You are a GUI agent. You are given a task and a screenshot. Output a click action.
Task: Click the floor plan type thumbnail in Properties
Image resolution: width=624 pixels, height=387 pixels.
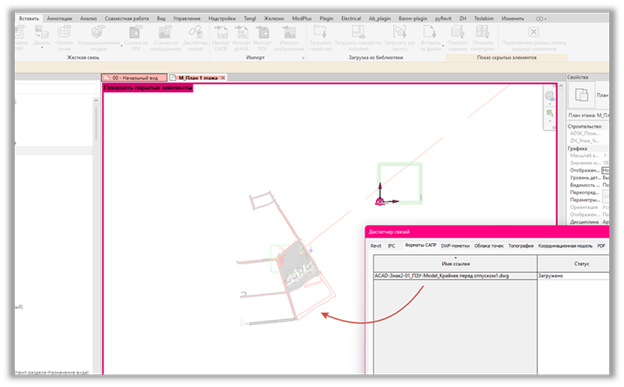click(x=581, y=95)
